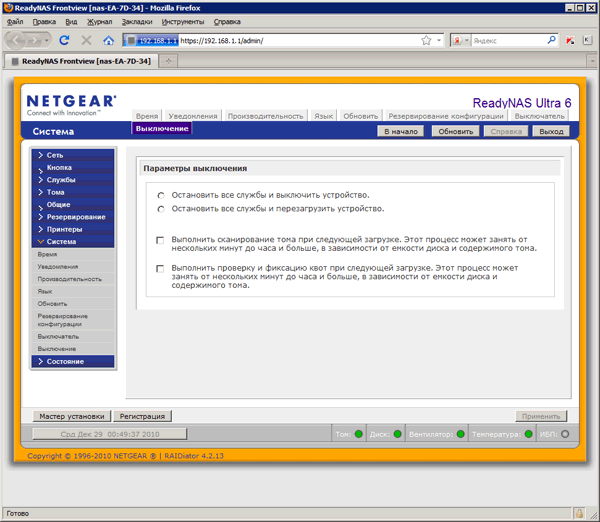600x522 pixels.
Task: Click the Яндекс search input field
Action: tap(508, 40)
